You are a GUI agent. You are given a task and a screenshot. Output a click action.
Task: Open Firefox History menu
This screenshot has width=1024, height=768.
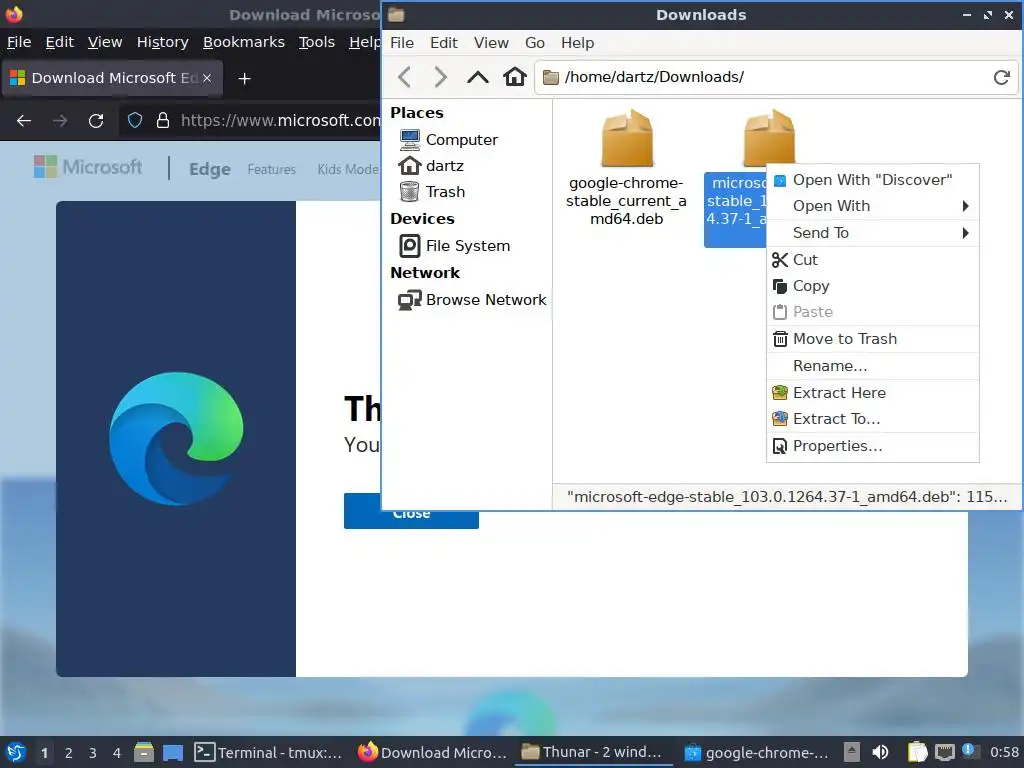click(x=162, y=42)
